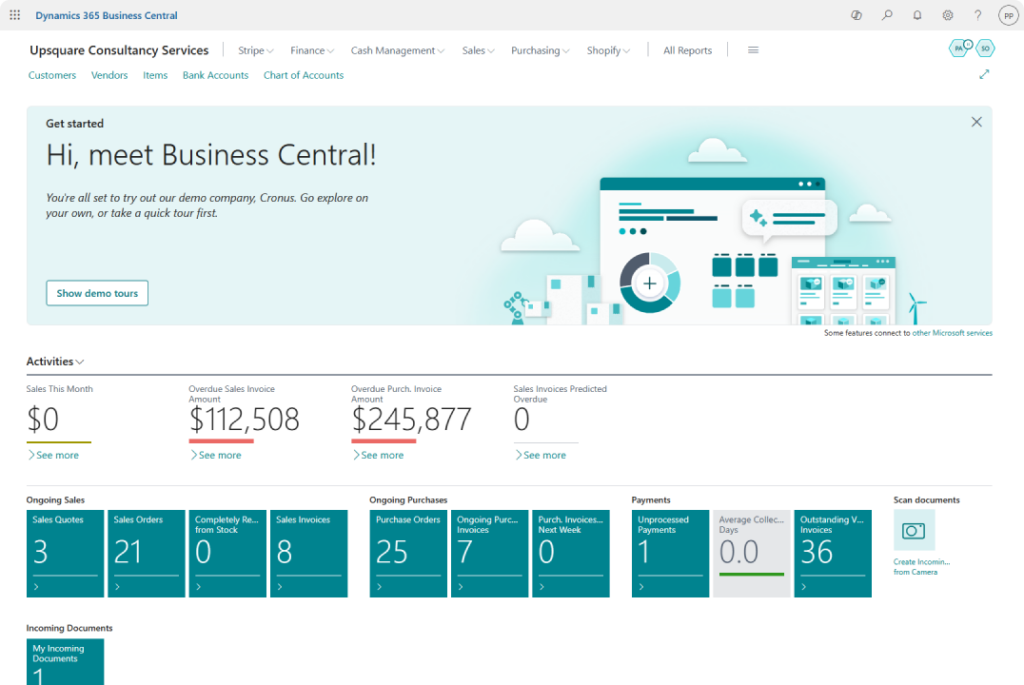
Task: Click the PP profile avatar
Action: click(1008, 15)
